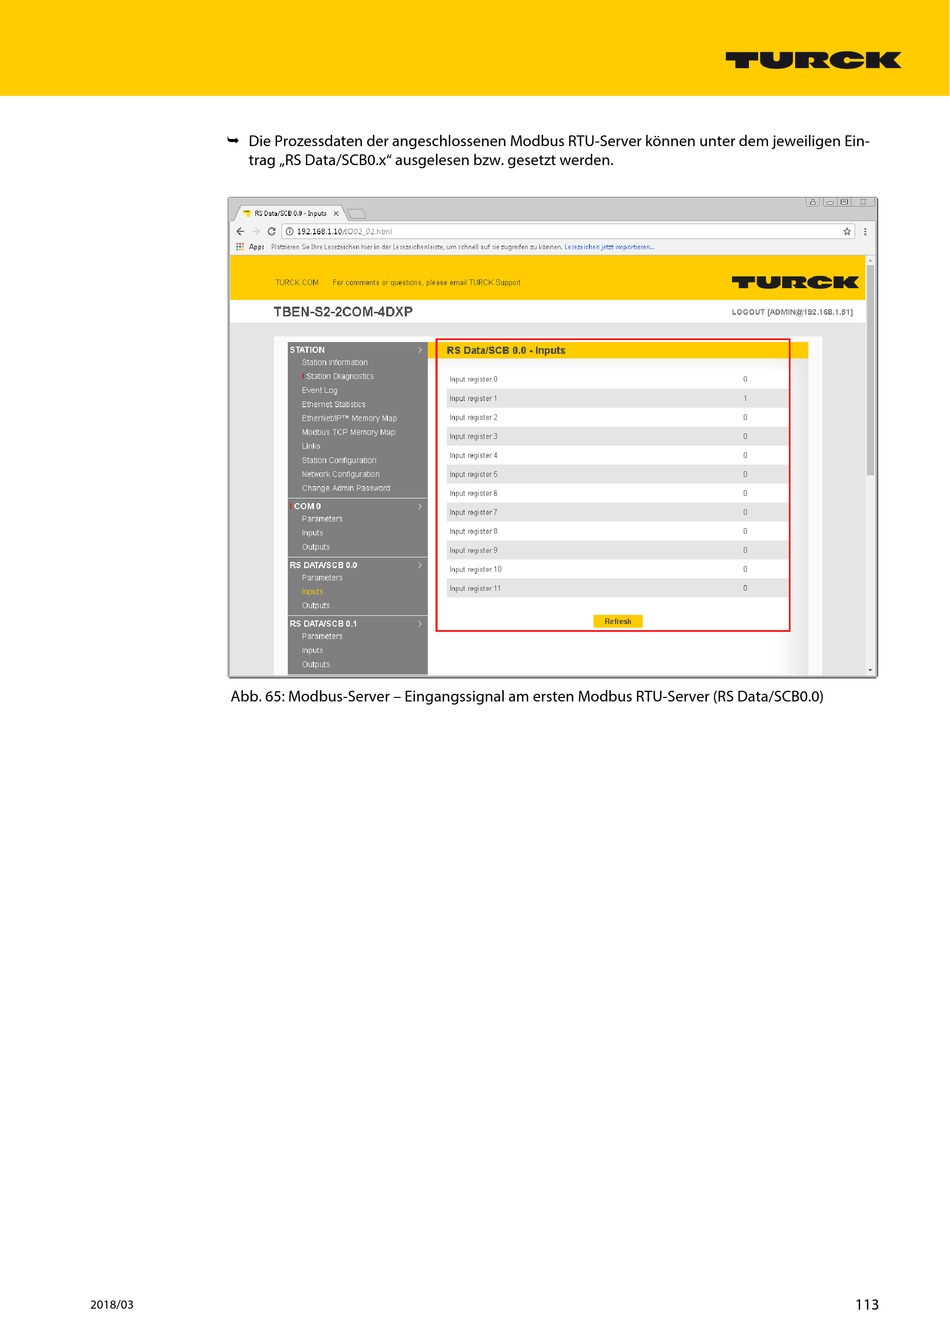Click the 'Input register 3' label

pos(473,437)
